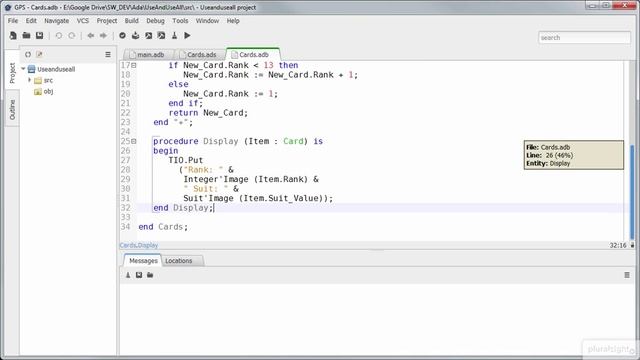640x360 pixels.
Task: Expand the src folder arrow
Action: (29, 80)
